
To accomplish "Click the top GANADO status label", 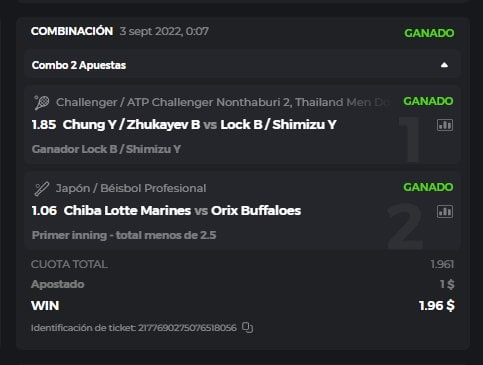I will [429, 33].
